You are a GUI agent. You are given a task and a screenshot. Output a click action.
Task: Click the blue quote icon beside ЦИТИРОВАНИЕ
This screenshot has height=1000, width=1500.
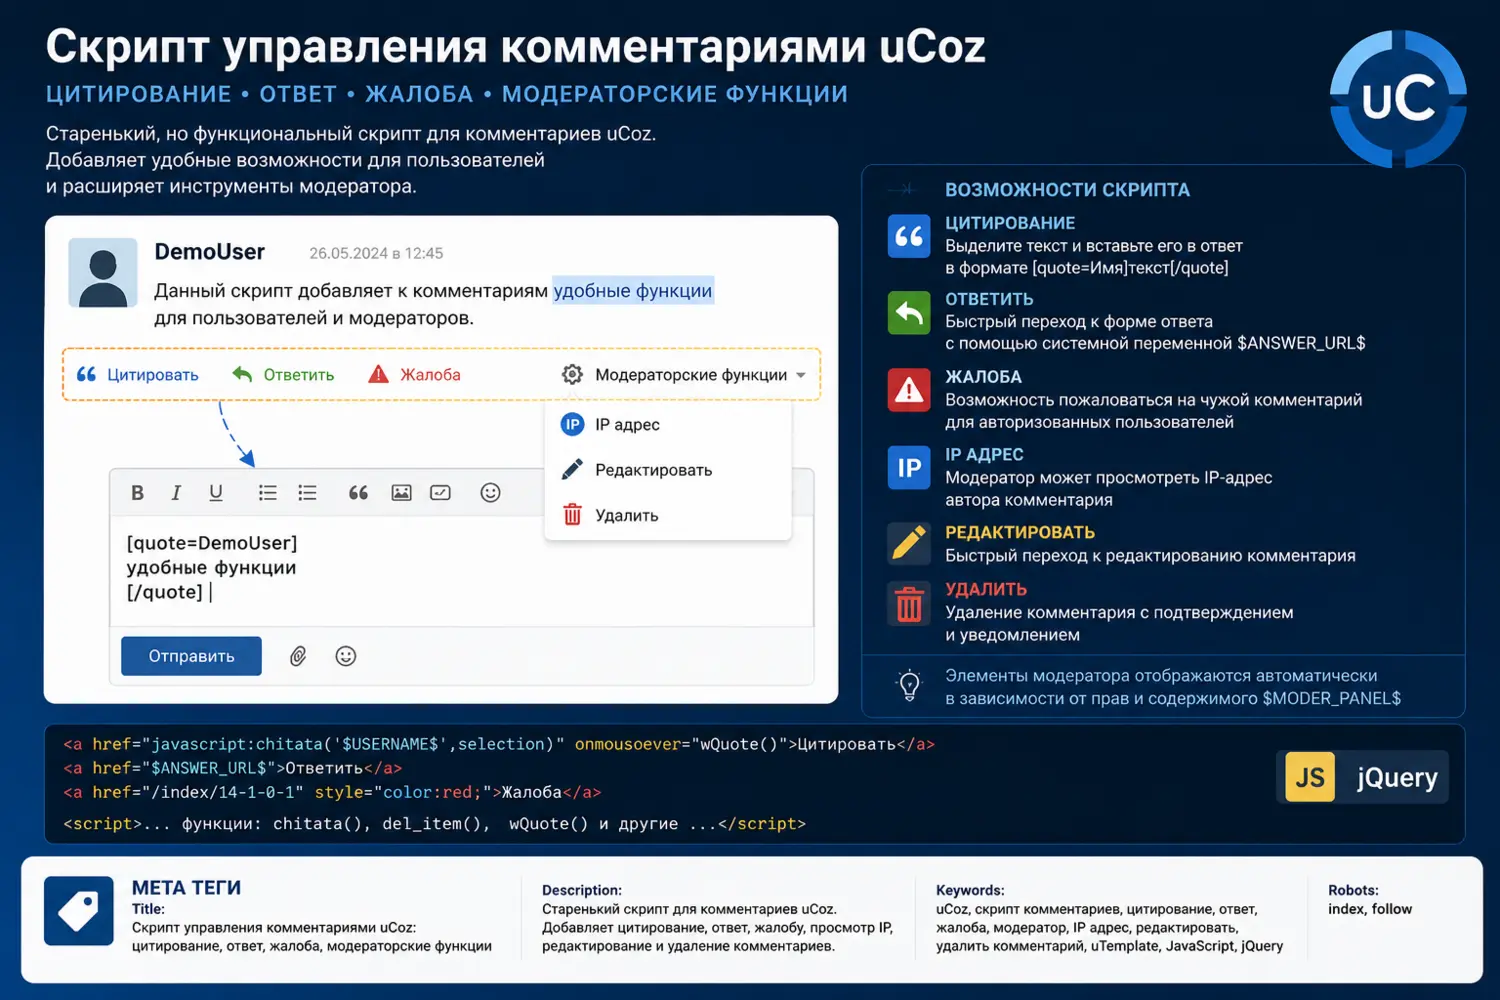coord(909,237)
